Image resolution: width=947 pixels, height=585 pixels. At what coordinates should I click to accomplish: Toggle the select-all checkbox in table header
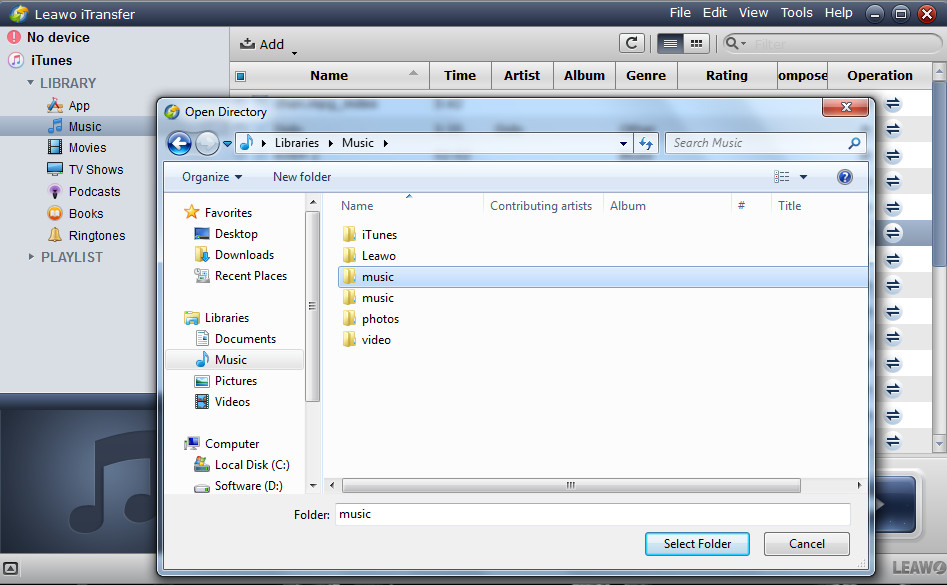click(240, 76)
